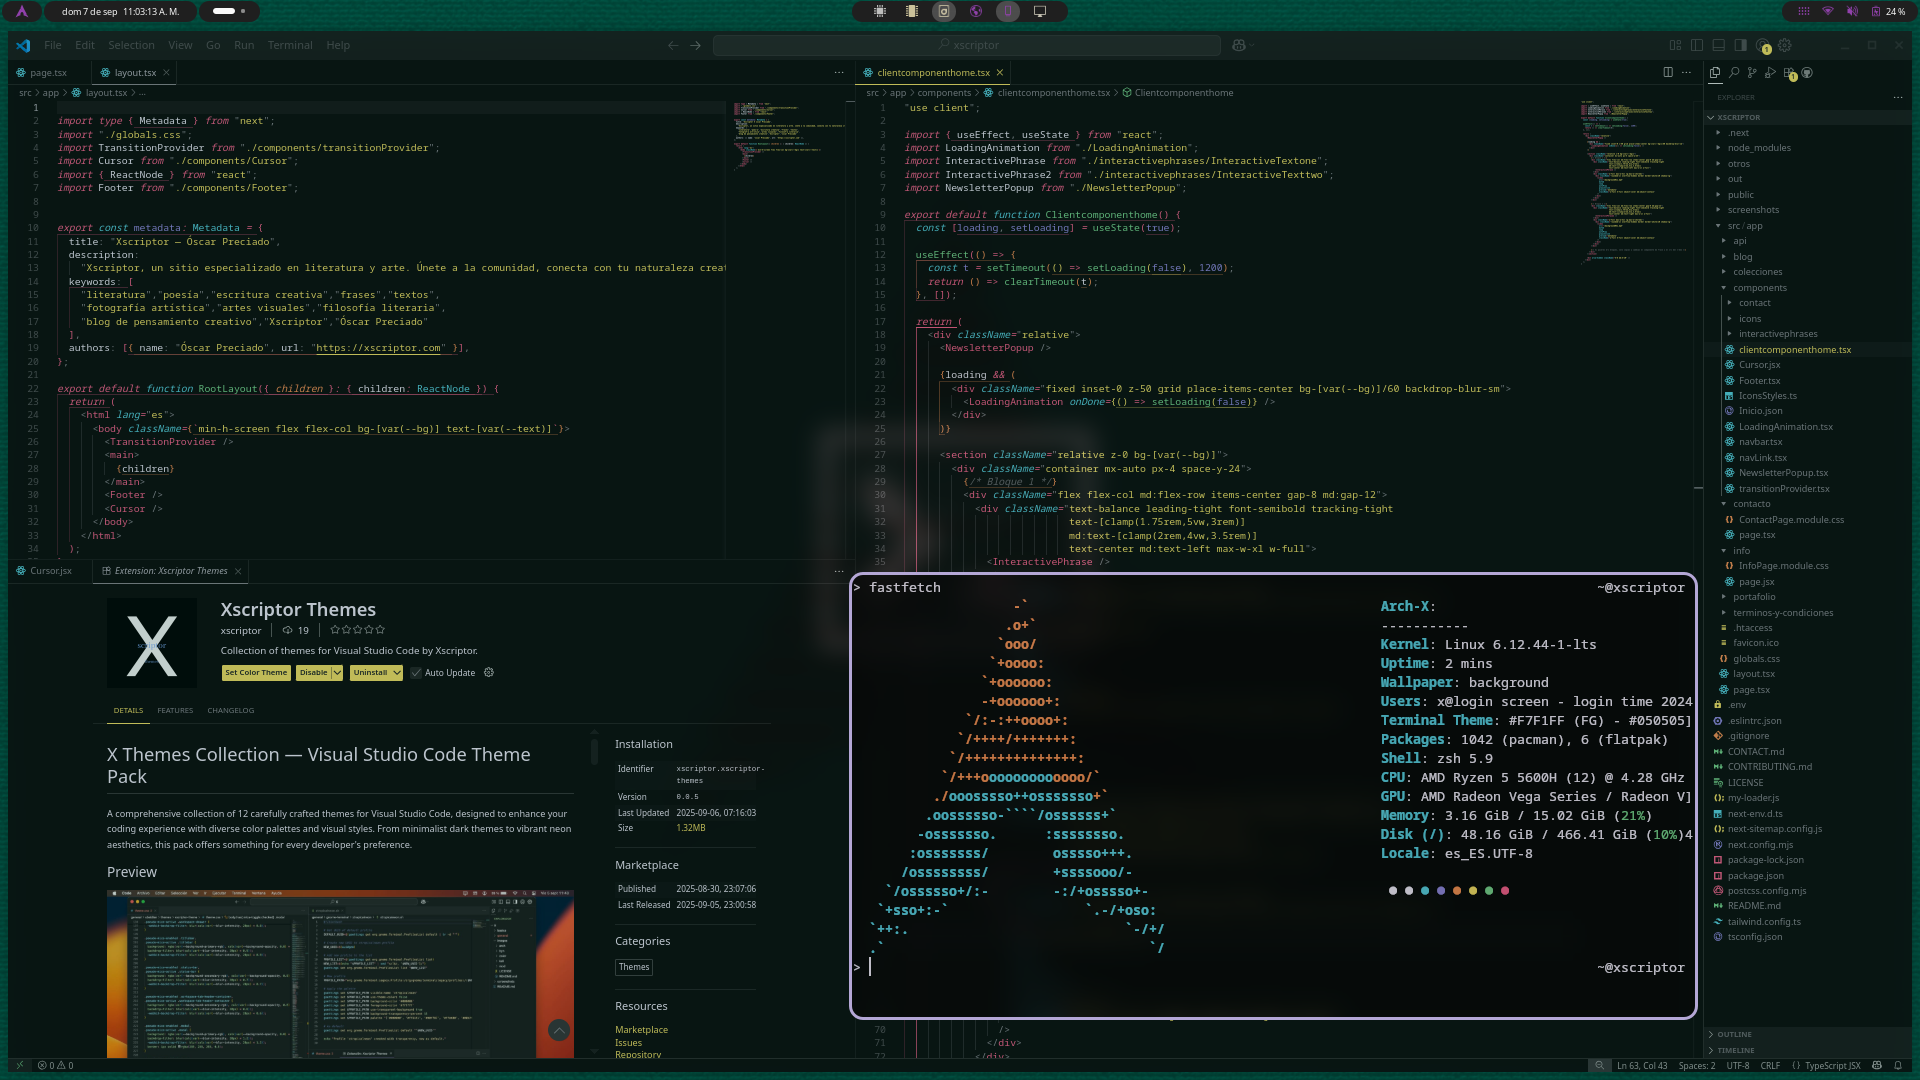Switch to the CHANGELOG tab
1920x1080 pixels.
click(230, 711)
